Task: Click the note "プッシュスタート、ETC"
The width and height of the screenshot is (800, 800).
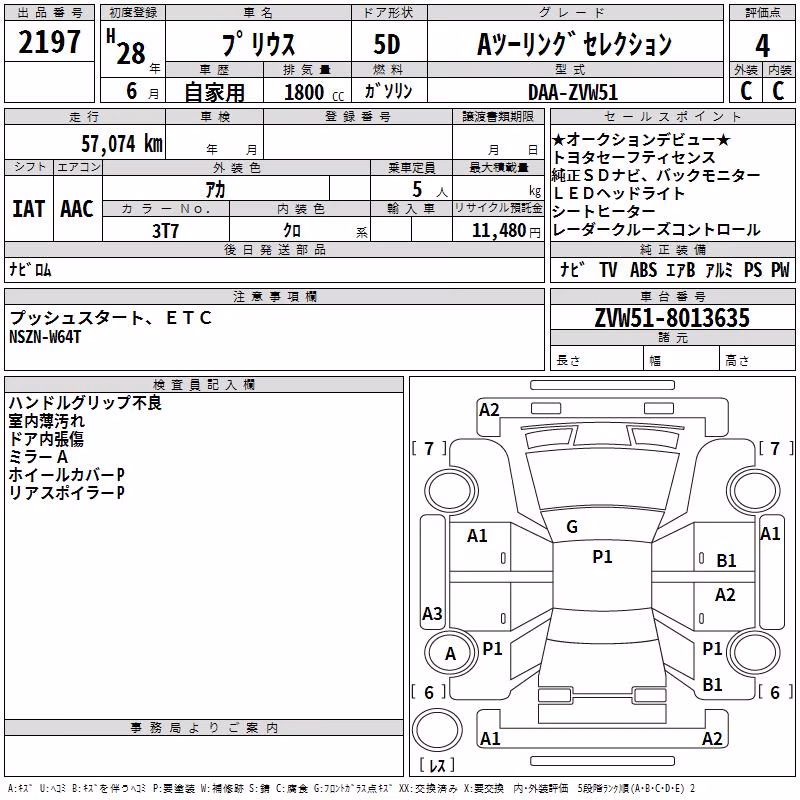Action: (111, 317)
